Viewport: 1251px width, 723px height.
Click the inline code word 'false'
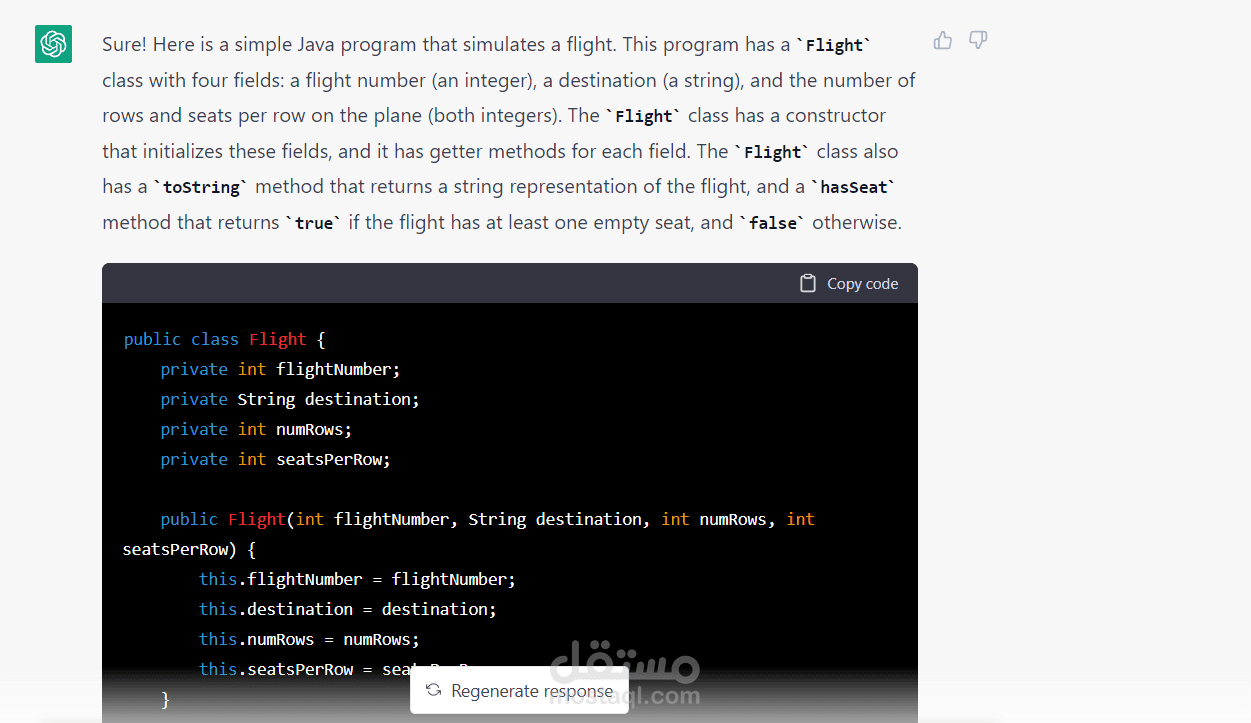[772, 223]
